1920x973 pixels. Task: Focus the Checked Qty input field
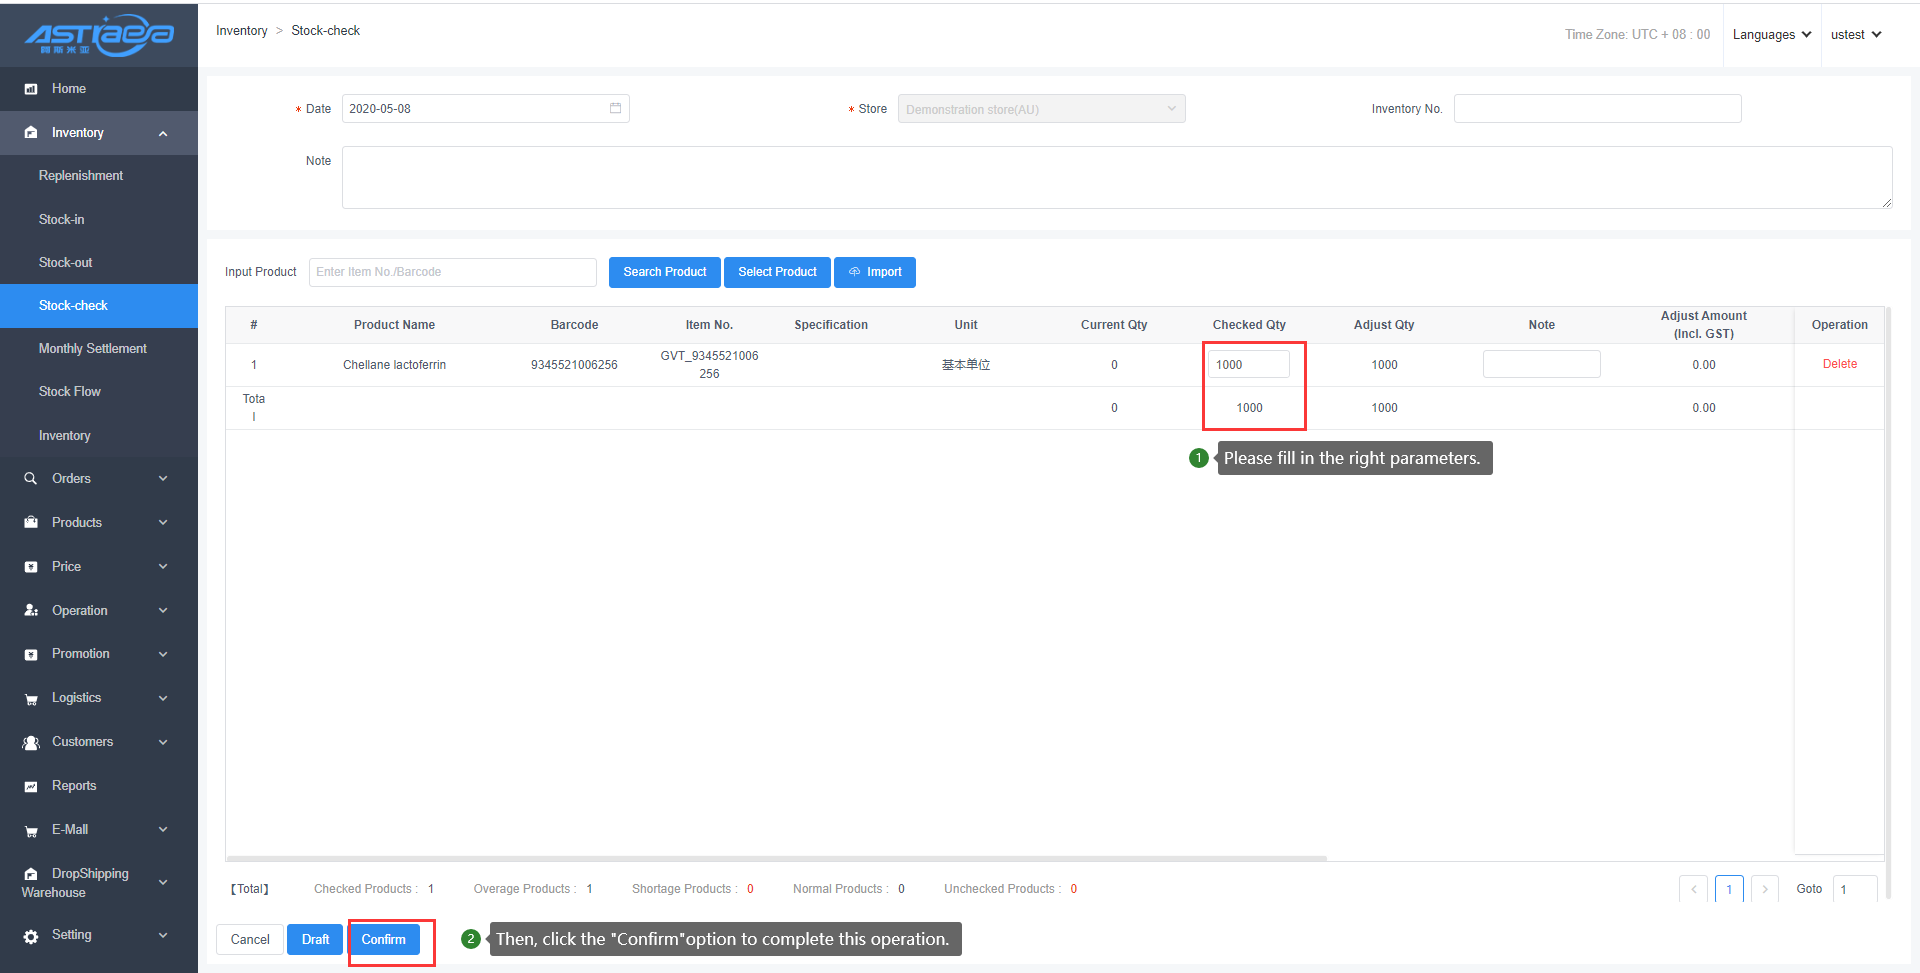point(1248,365)
